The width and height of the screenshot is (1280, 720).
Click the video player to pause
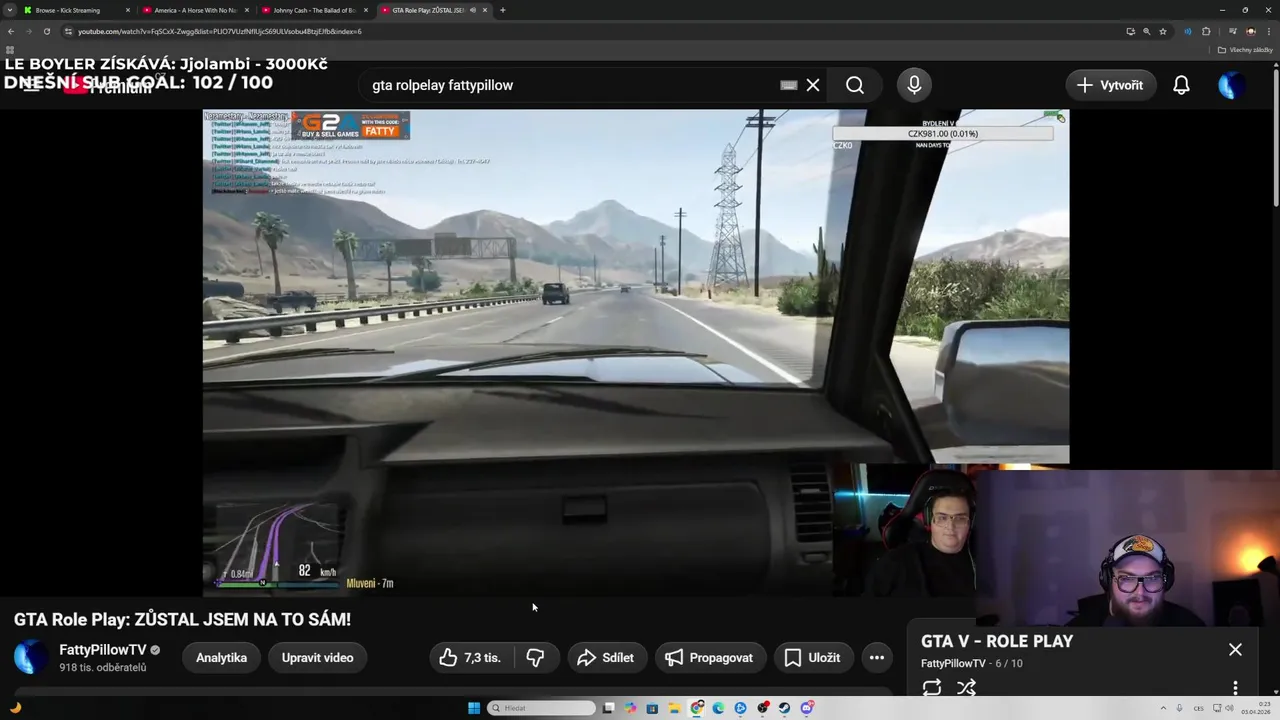tap(636, 352)
